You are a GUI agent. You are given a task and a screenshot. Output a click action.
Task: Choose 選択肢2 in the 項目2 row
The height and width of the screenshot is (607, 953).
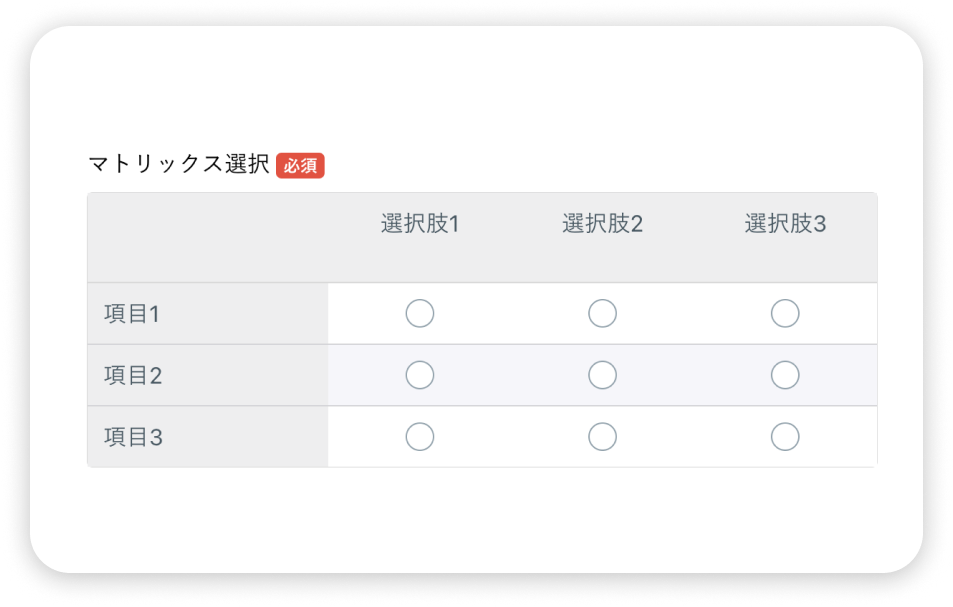point(602,375)
